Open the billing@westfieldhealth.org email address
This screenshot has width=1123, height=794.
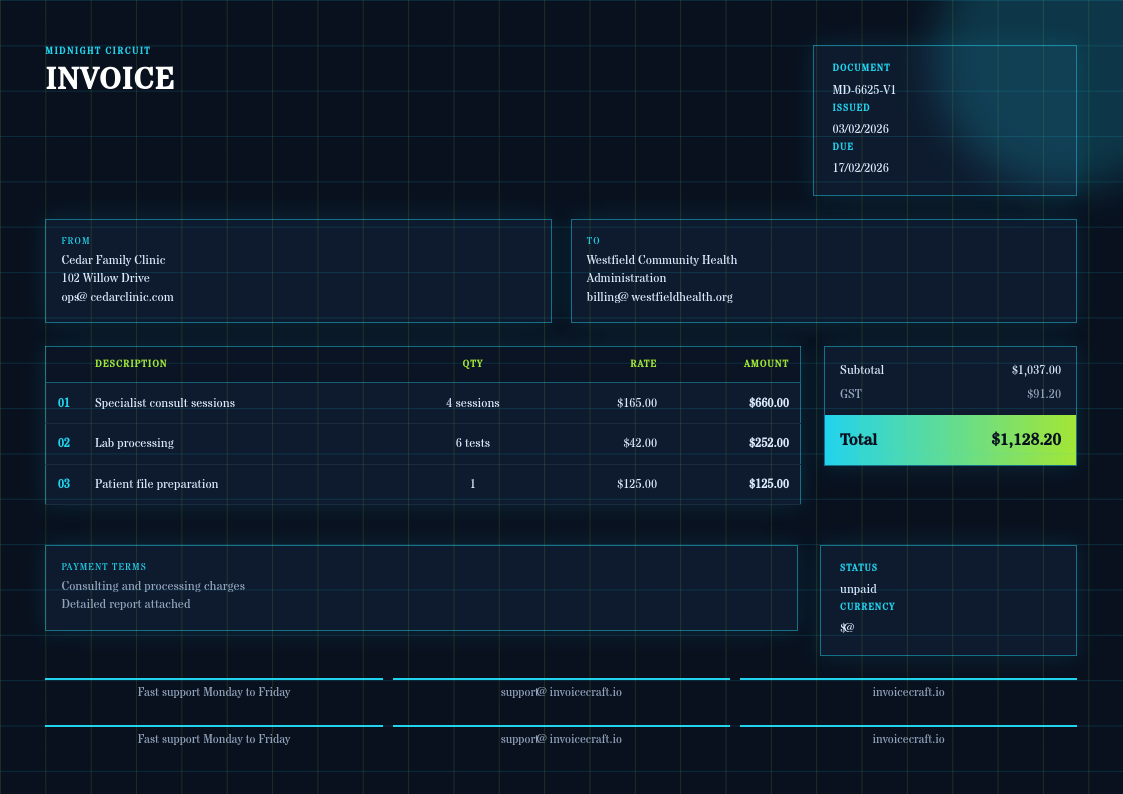coord(660,296)
